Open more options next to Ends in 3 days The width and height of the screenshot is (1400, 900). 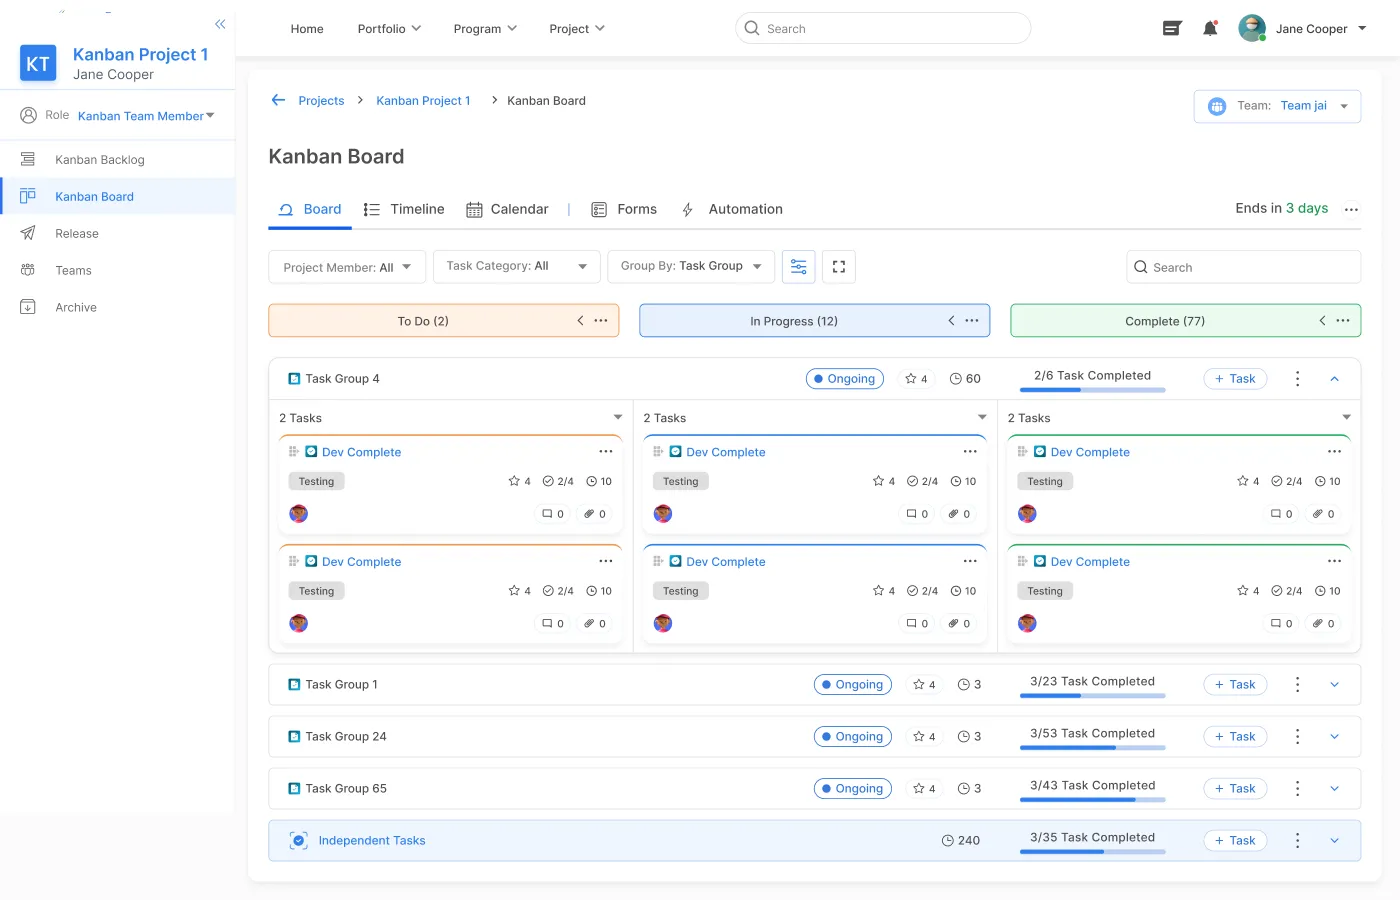1351,210
